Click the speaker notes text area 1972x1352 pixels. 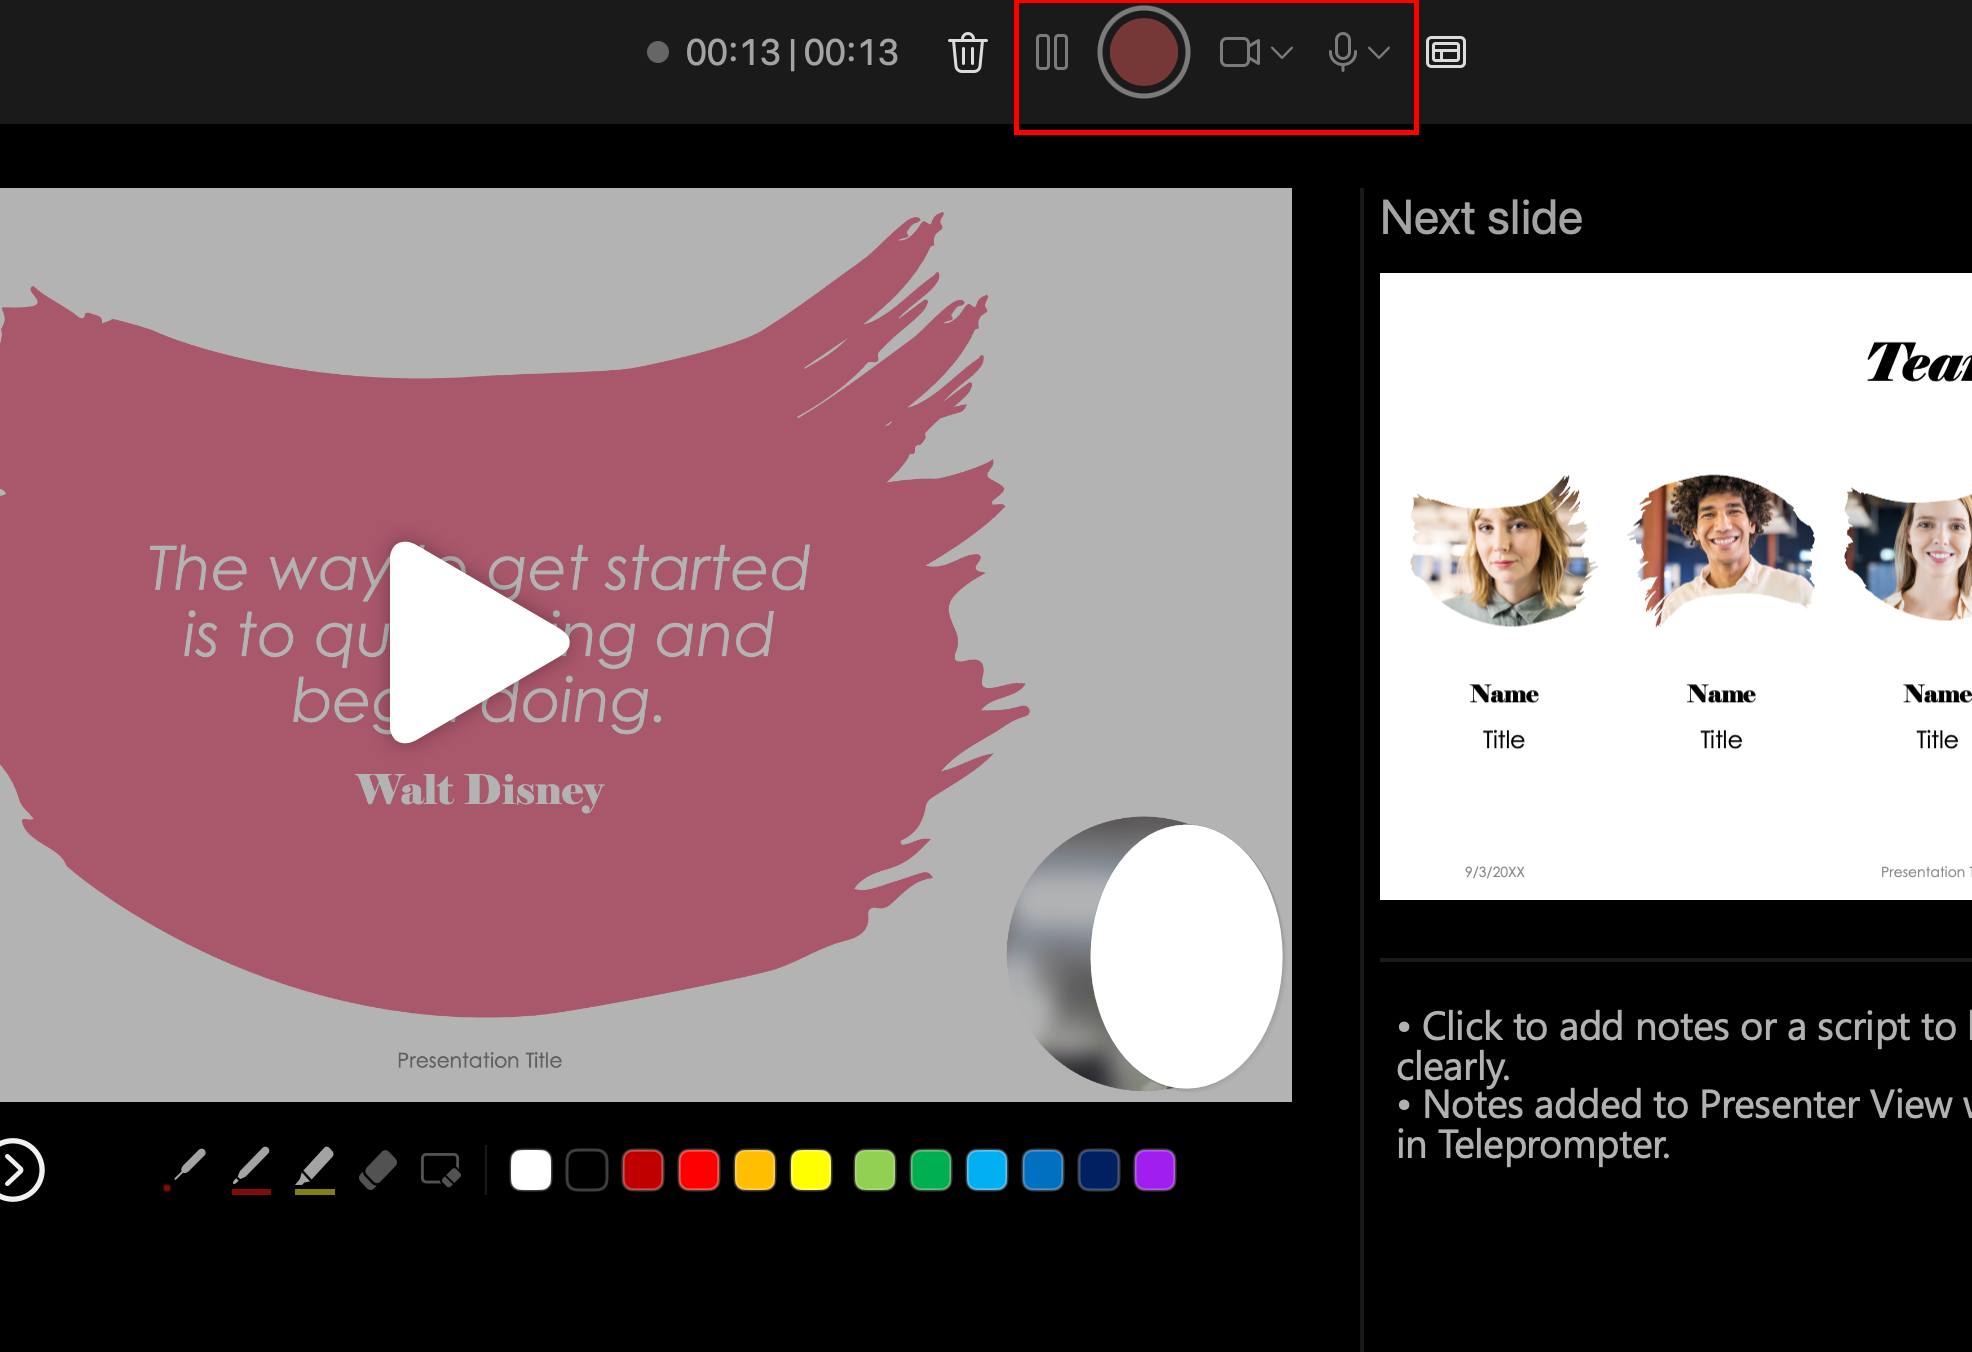point(1684,1085)
